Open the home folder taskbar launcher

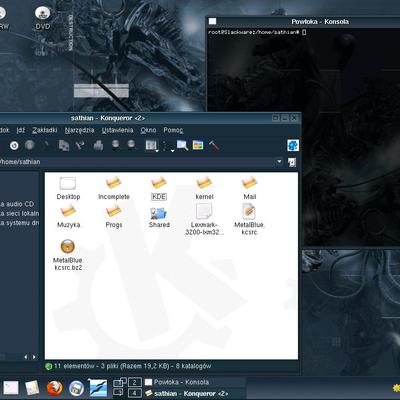(32, 389)
